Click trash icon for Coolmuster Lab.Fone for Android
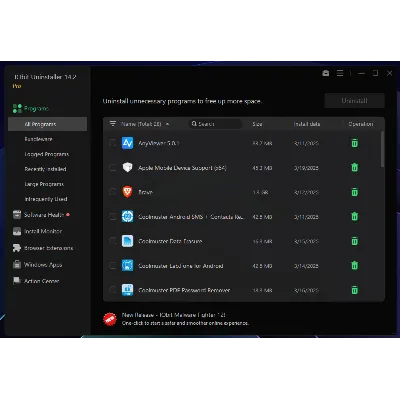Viewport: 400px width, 400px height. [355, 265]
